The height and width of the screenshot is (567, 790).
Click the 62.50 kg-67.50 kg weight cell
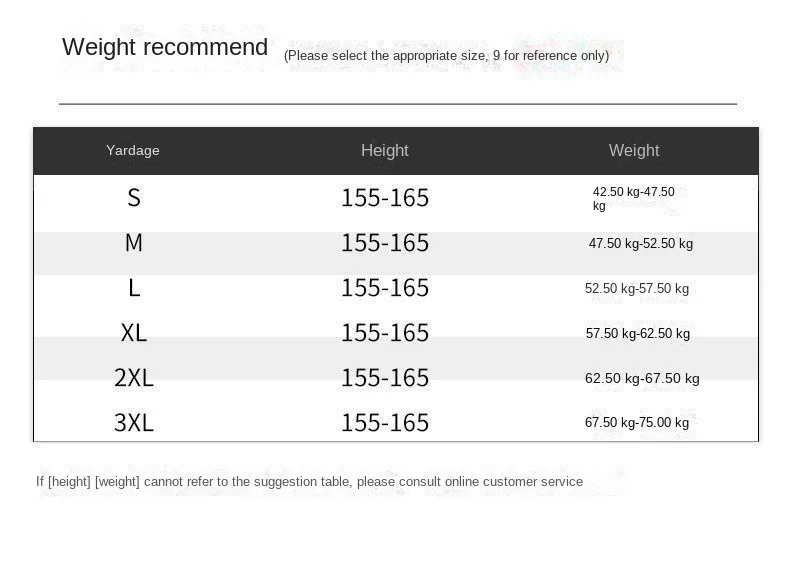(x=642, y=378)
